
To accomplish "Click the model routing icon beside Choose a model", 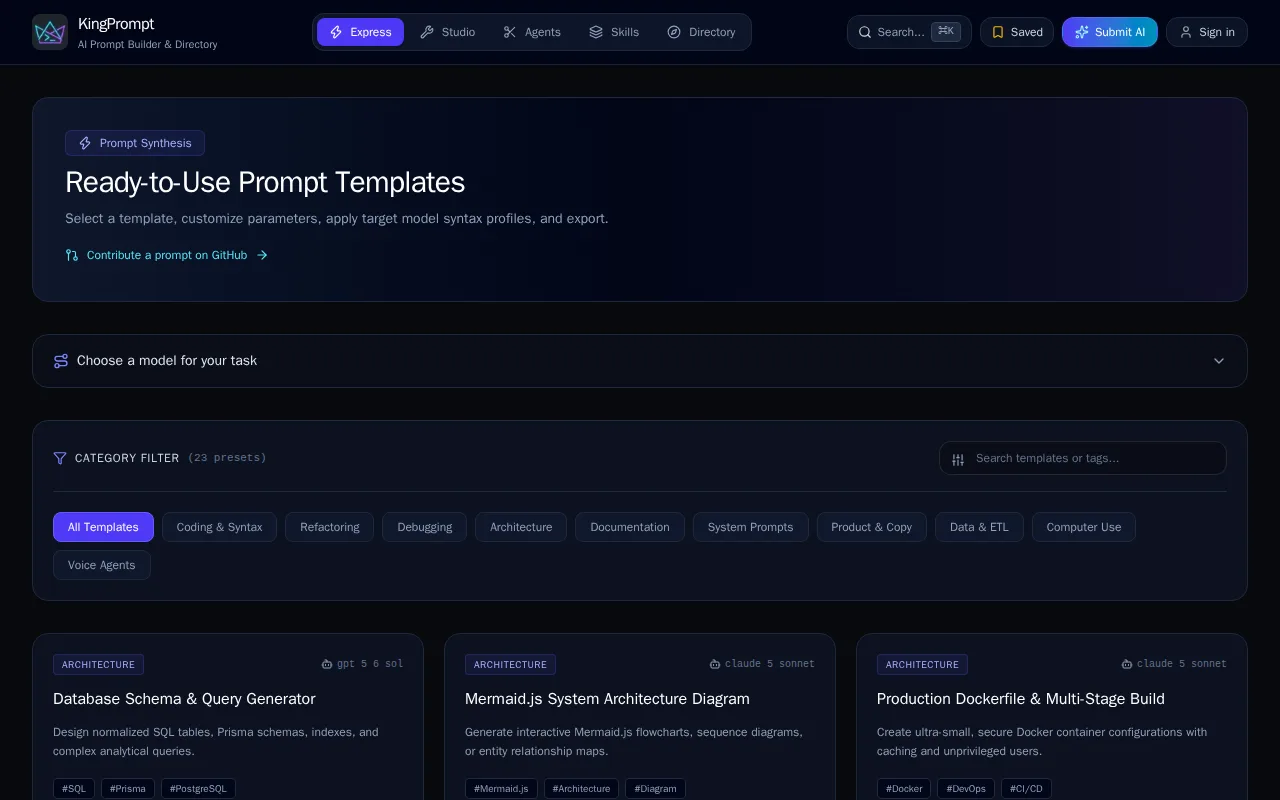I will click(x=61, y=361).
